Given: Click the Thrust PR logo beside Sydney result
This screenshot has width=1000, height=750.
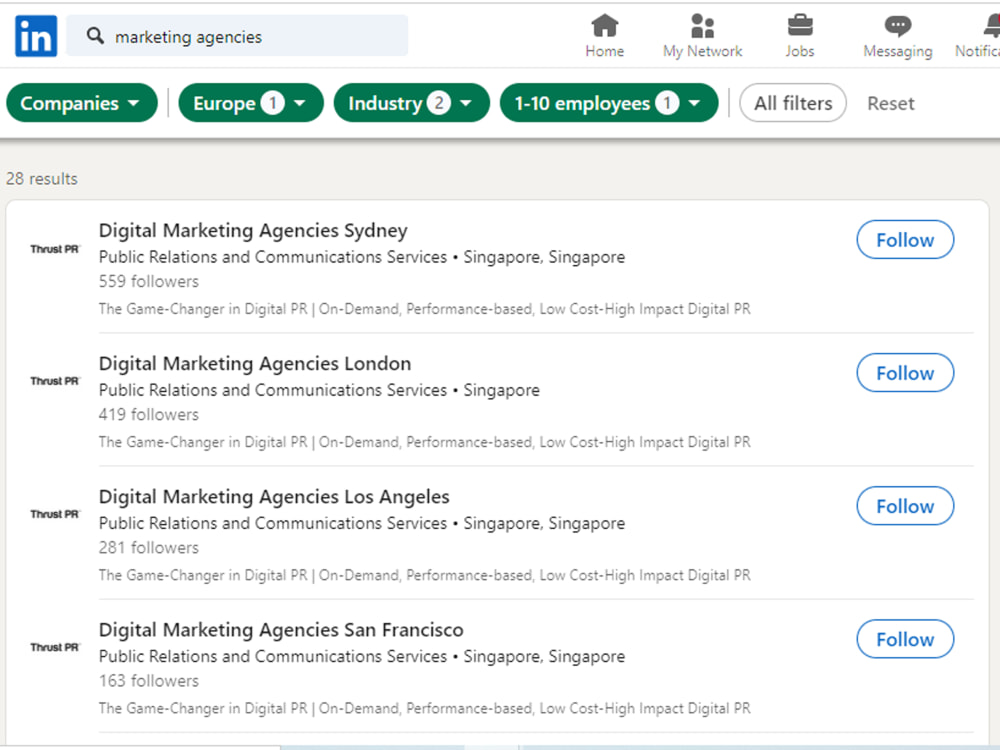Looking at the screenshot, I should 55,249.
